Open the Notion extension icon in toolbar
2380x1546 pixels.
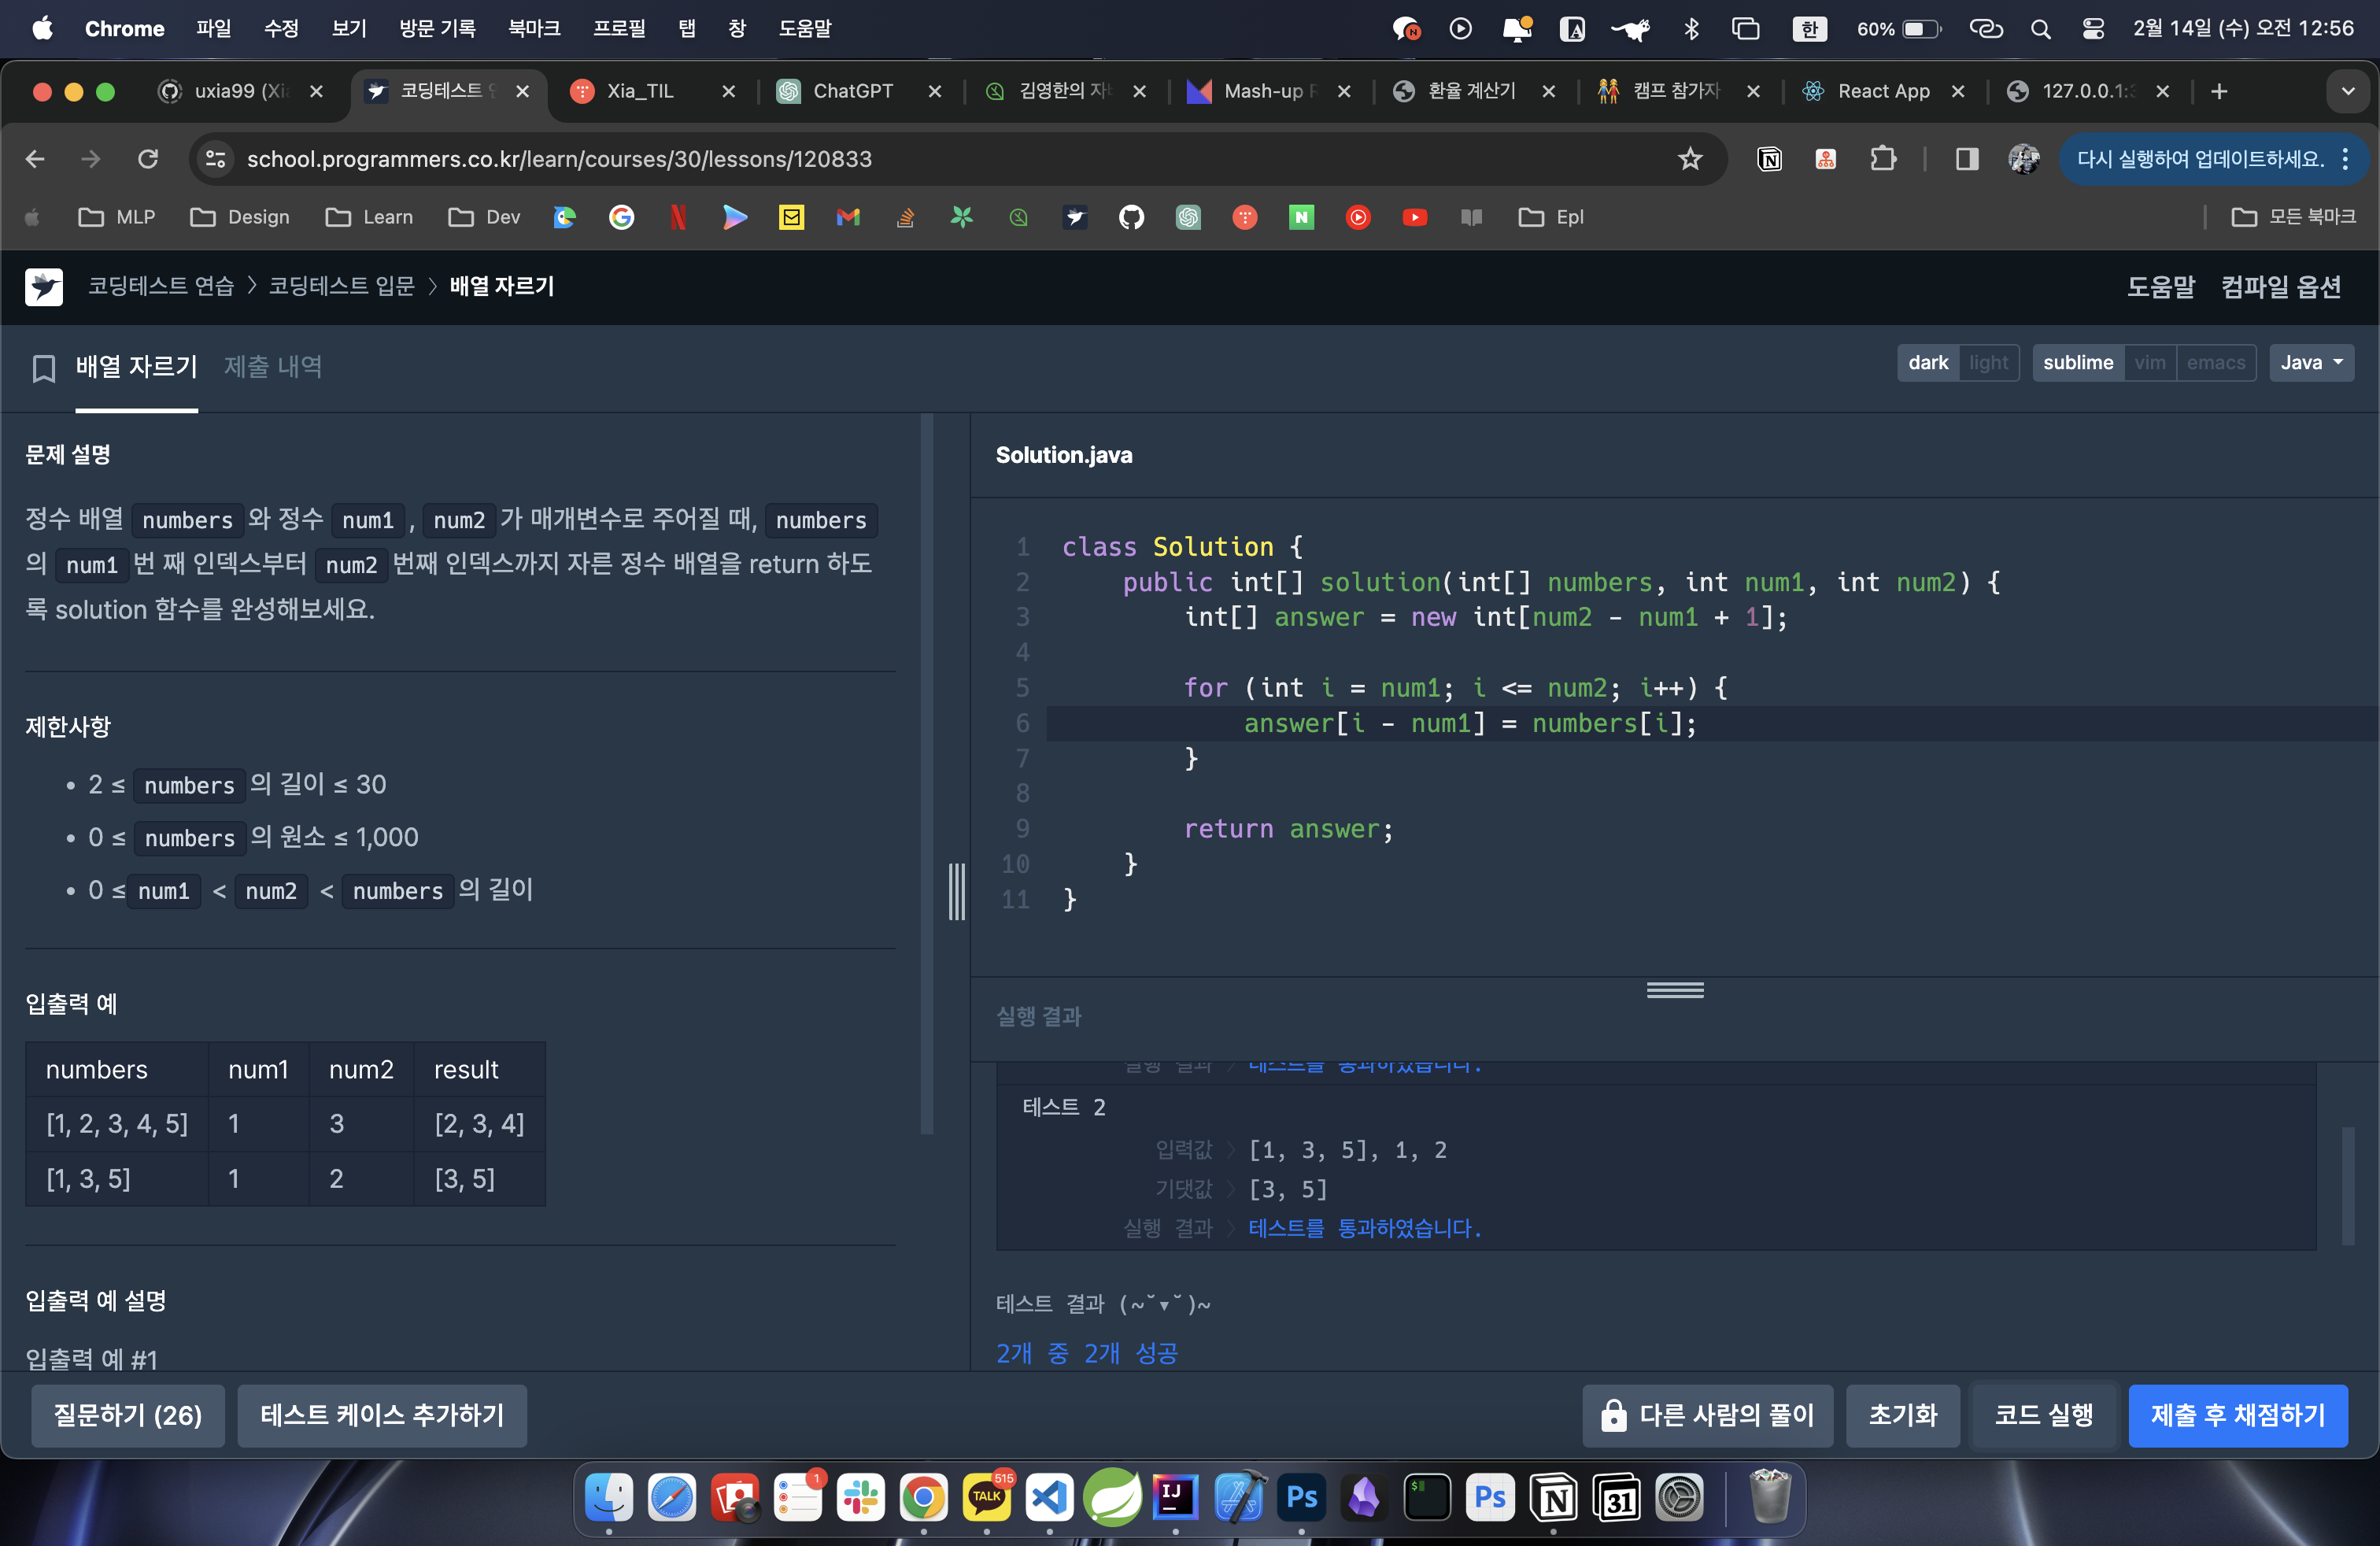coord(1769,159)
